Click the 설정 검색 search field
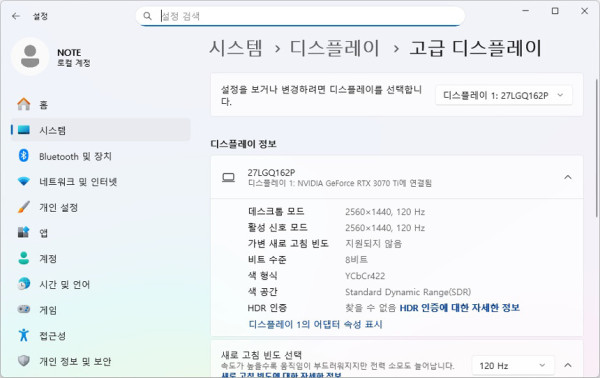The height and width of the screenshot is (378, 600). (300, 16)
